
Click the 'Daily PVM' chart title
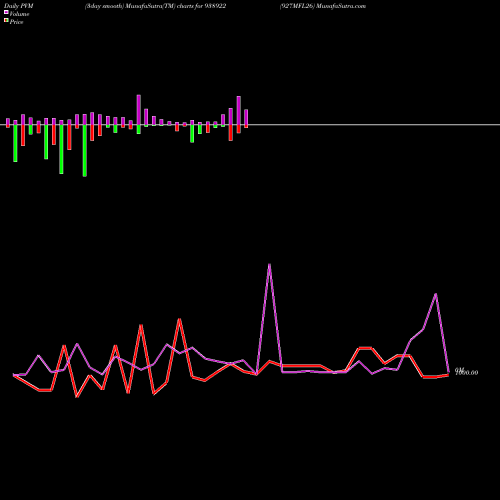[x=19, y=6]
